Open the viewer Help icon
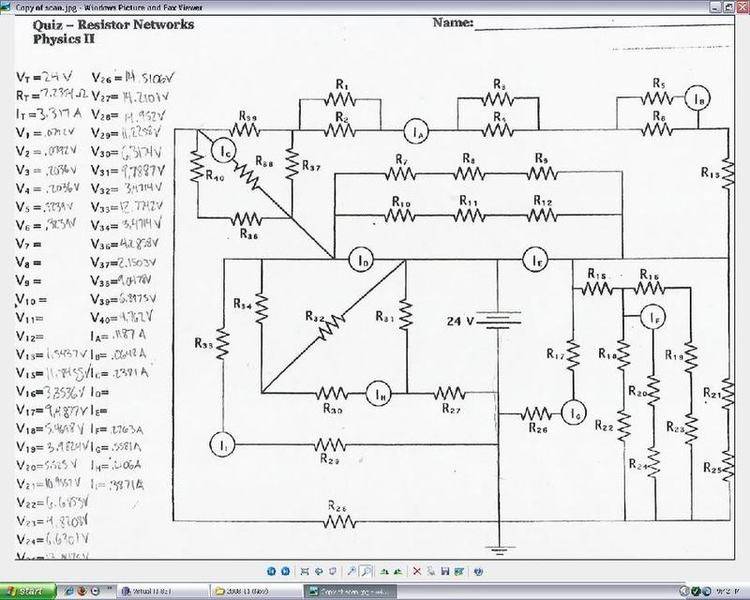750x600 pixels. (478, 571)
